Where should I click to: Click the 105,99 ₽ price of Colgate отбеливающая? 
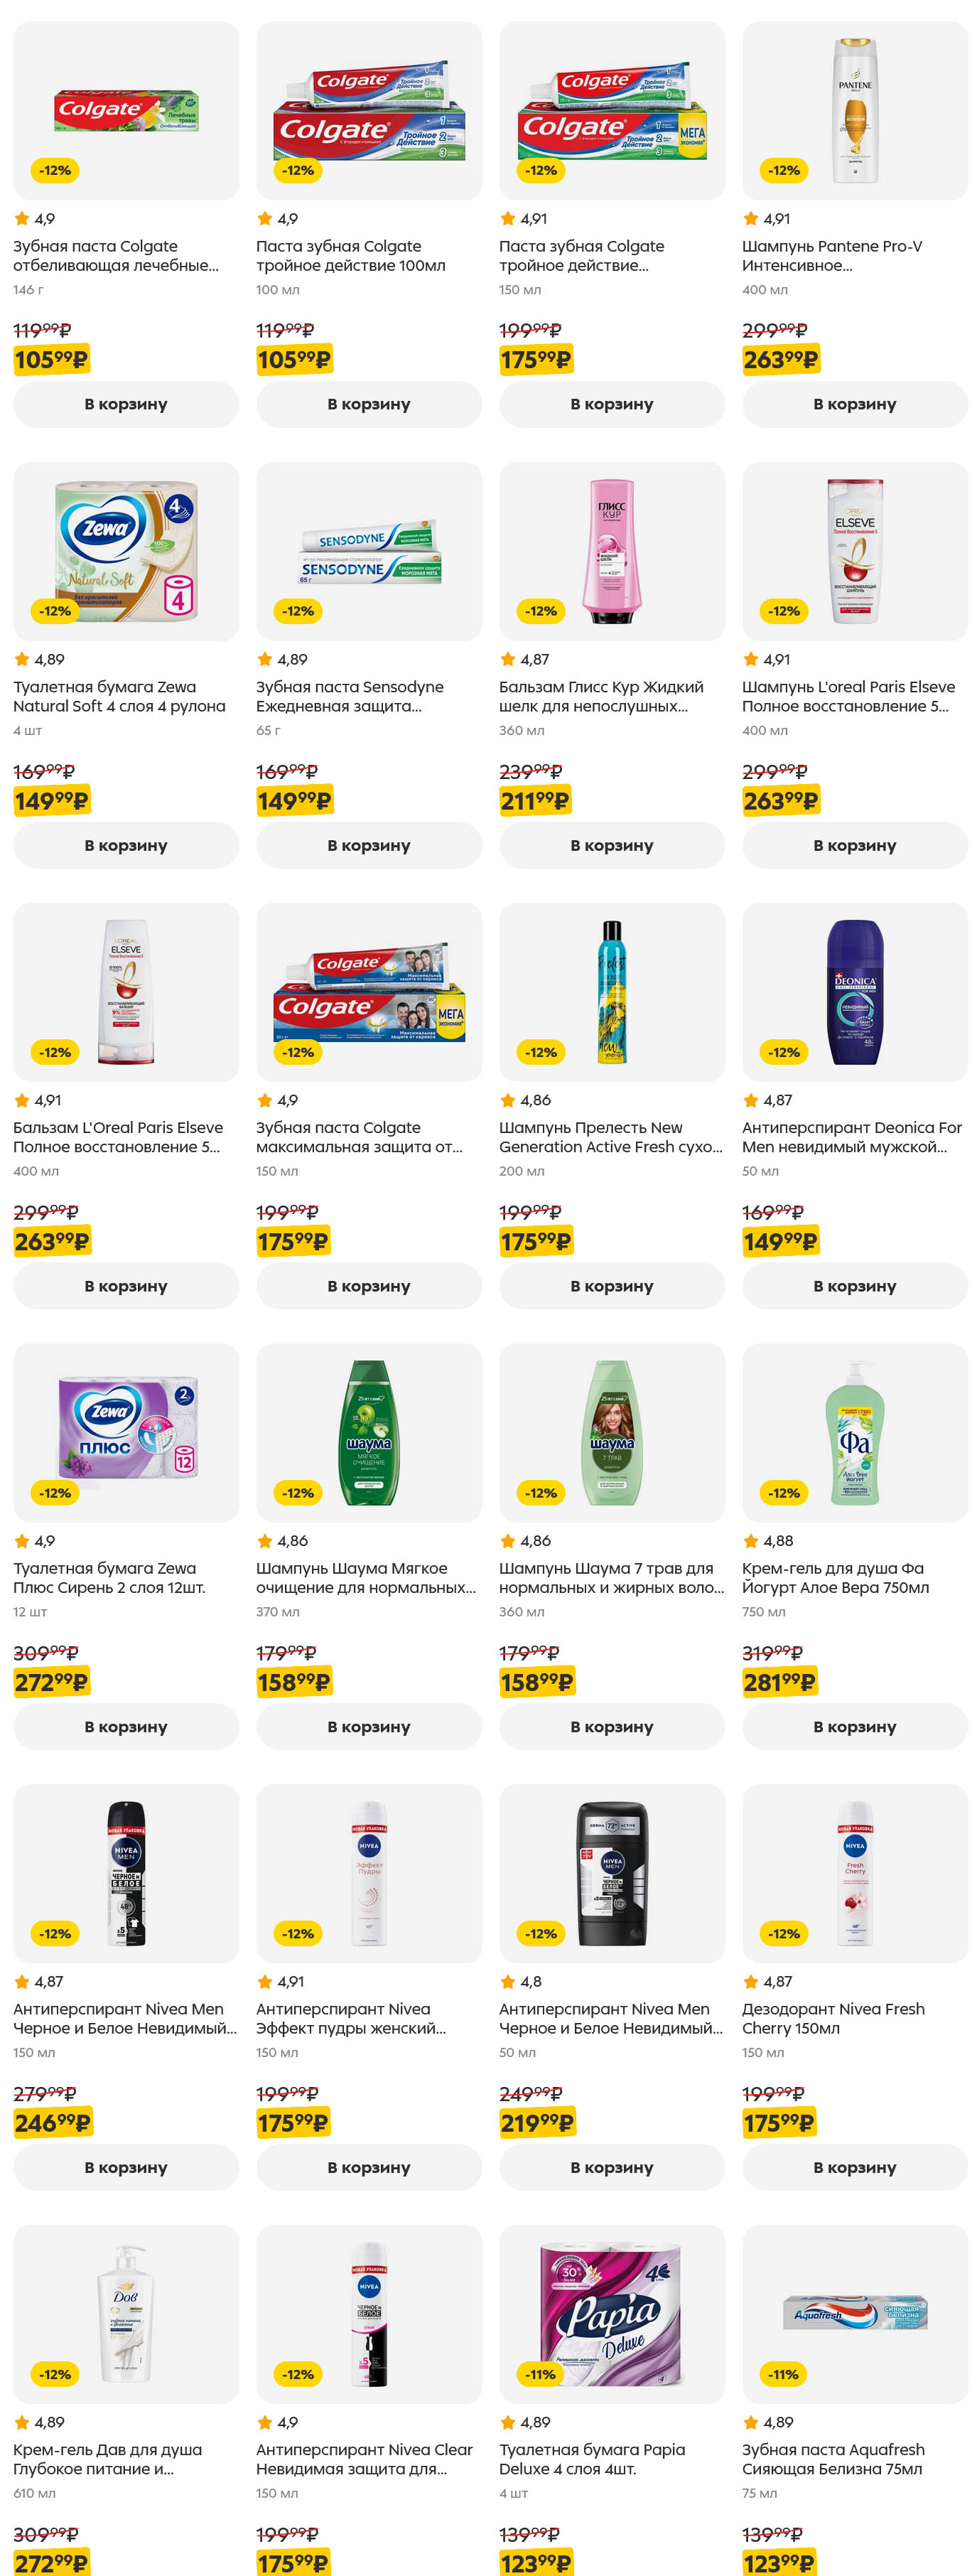point(51,360)
